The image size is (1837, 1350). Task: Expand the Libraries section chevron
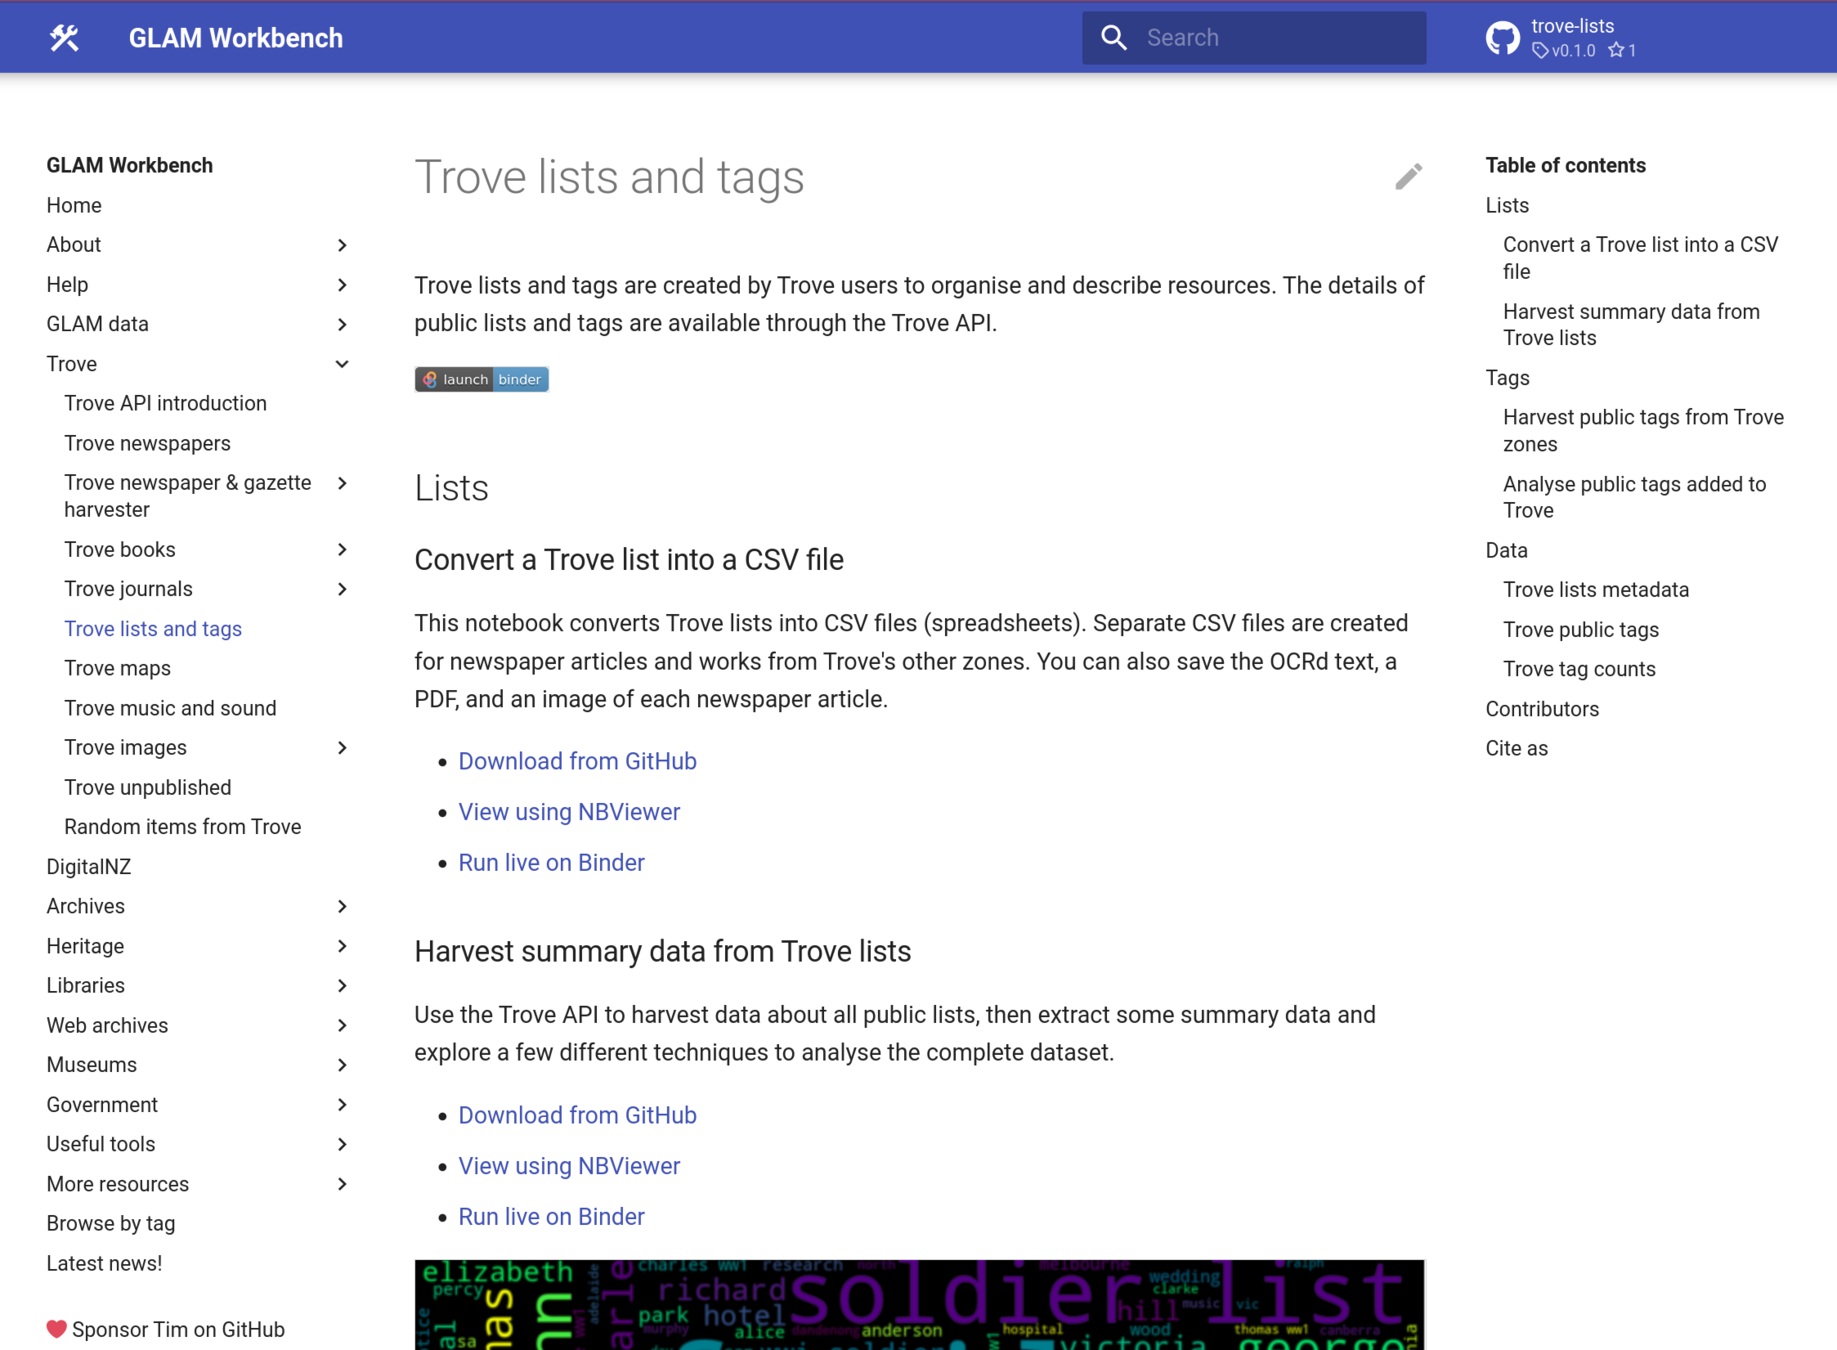click(x=342, y=986)
